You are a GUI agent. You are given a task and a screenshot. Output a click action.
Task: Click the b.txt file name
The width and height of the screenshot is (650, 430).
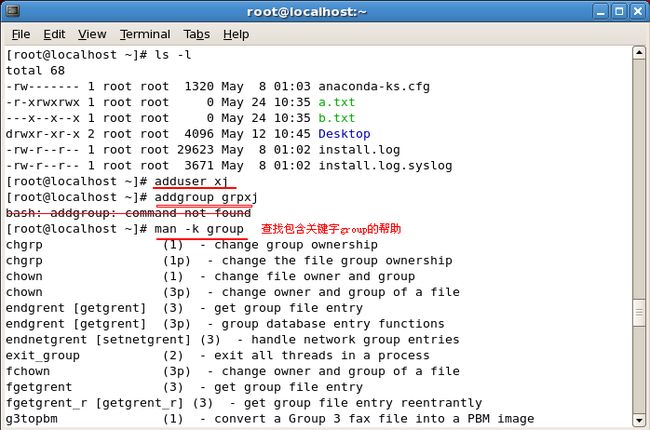tap(337, 118)
